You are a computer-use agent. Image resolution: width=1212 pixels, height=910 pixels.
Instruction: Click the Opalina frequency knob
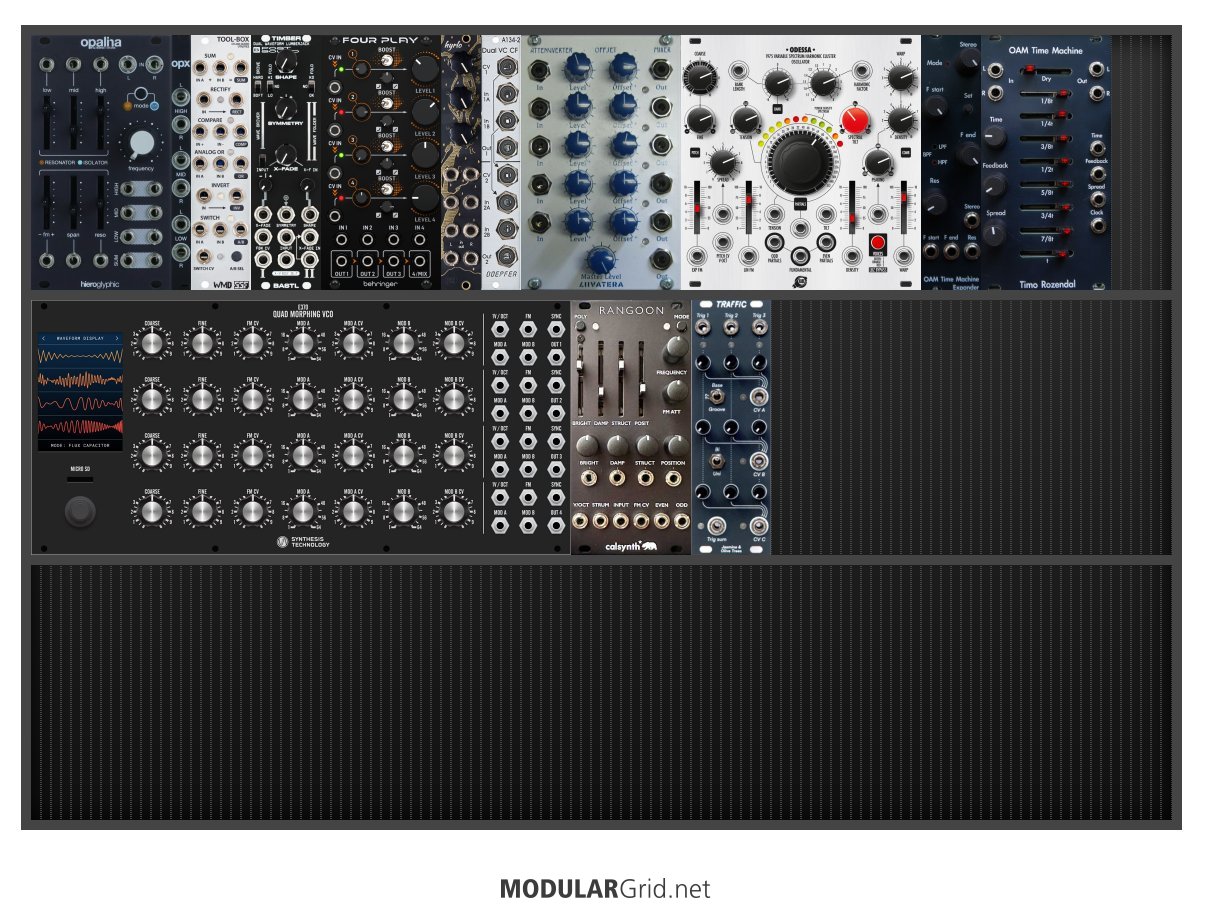click(x=142, y=144)
